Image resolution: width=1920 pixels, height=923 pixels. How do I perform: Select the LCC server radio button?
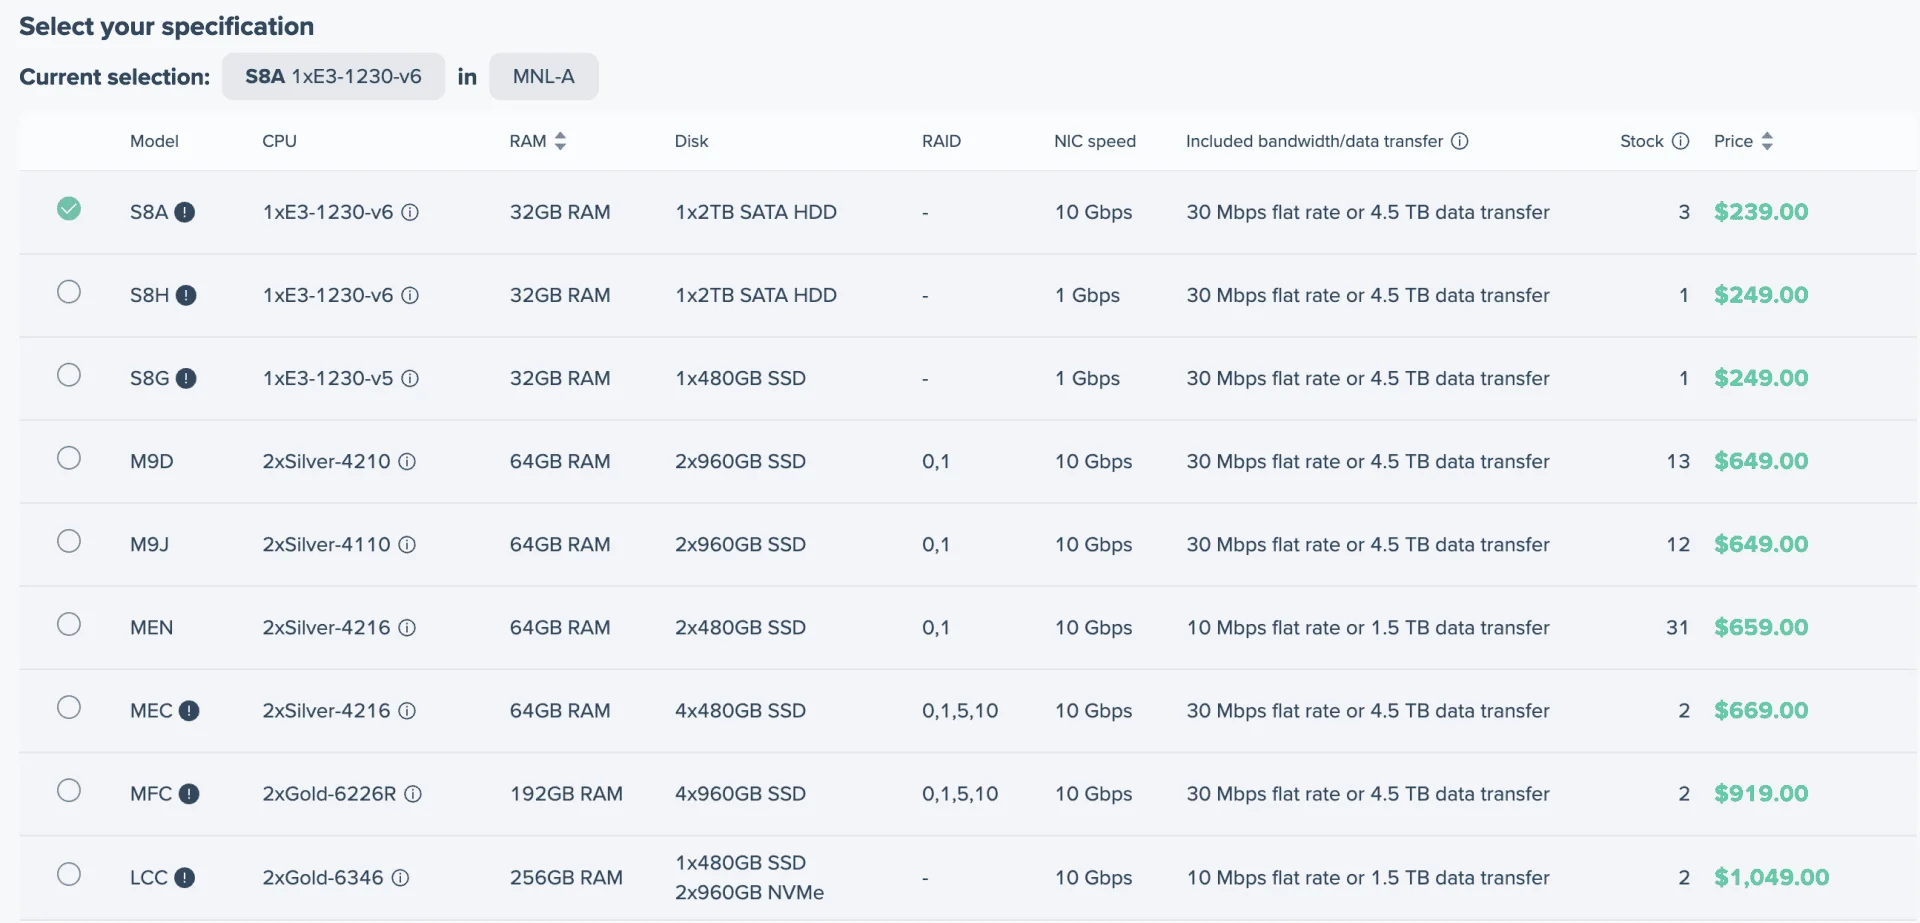[x=69, y=874]
